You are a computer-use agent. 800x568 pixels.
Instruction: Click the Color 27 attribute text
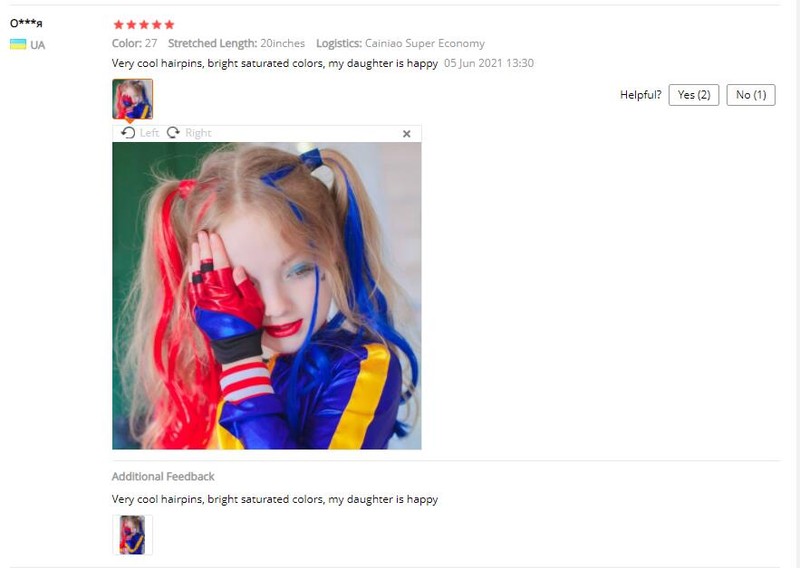135,43
